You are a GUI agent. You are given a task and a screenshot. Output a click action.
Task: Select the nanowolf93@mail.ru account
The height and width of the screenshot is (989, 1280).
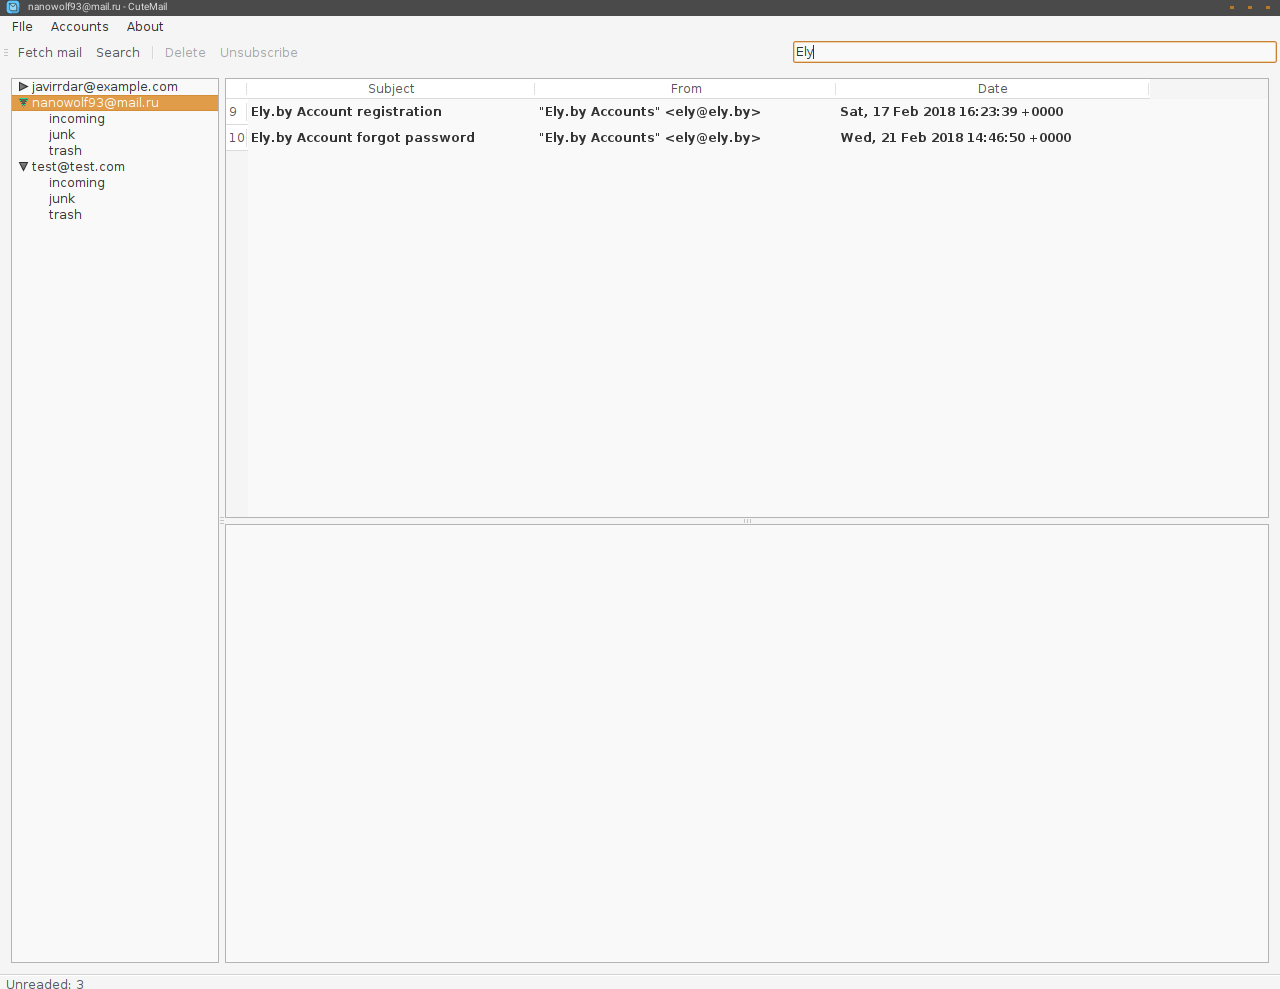point(95,103)
